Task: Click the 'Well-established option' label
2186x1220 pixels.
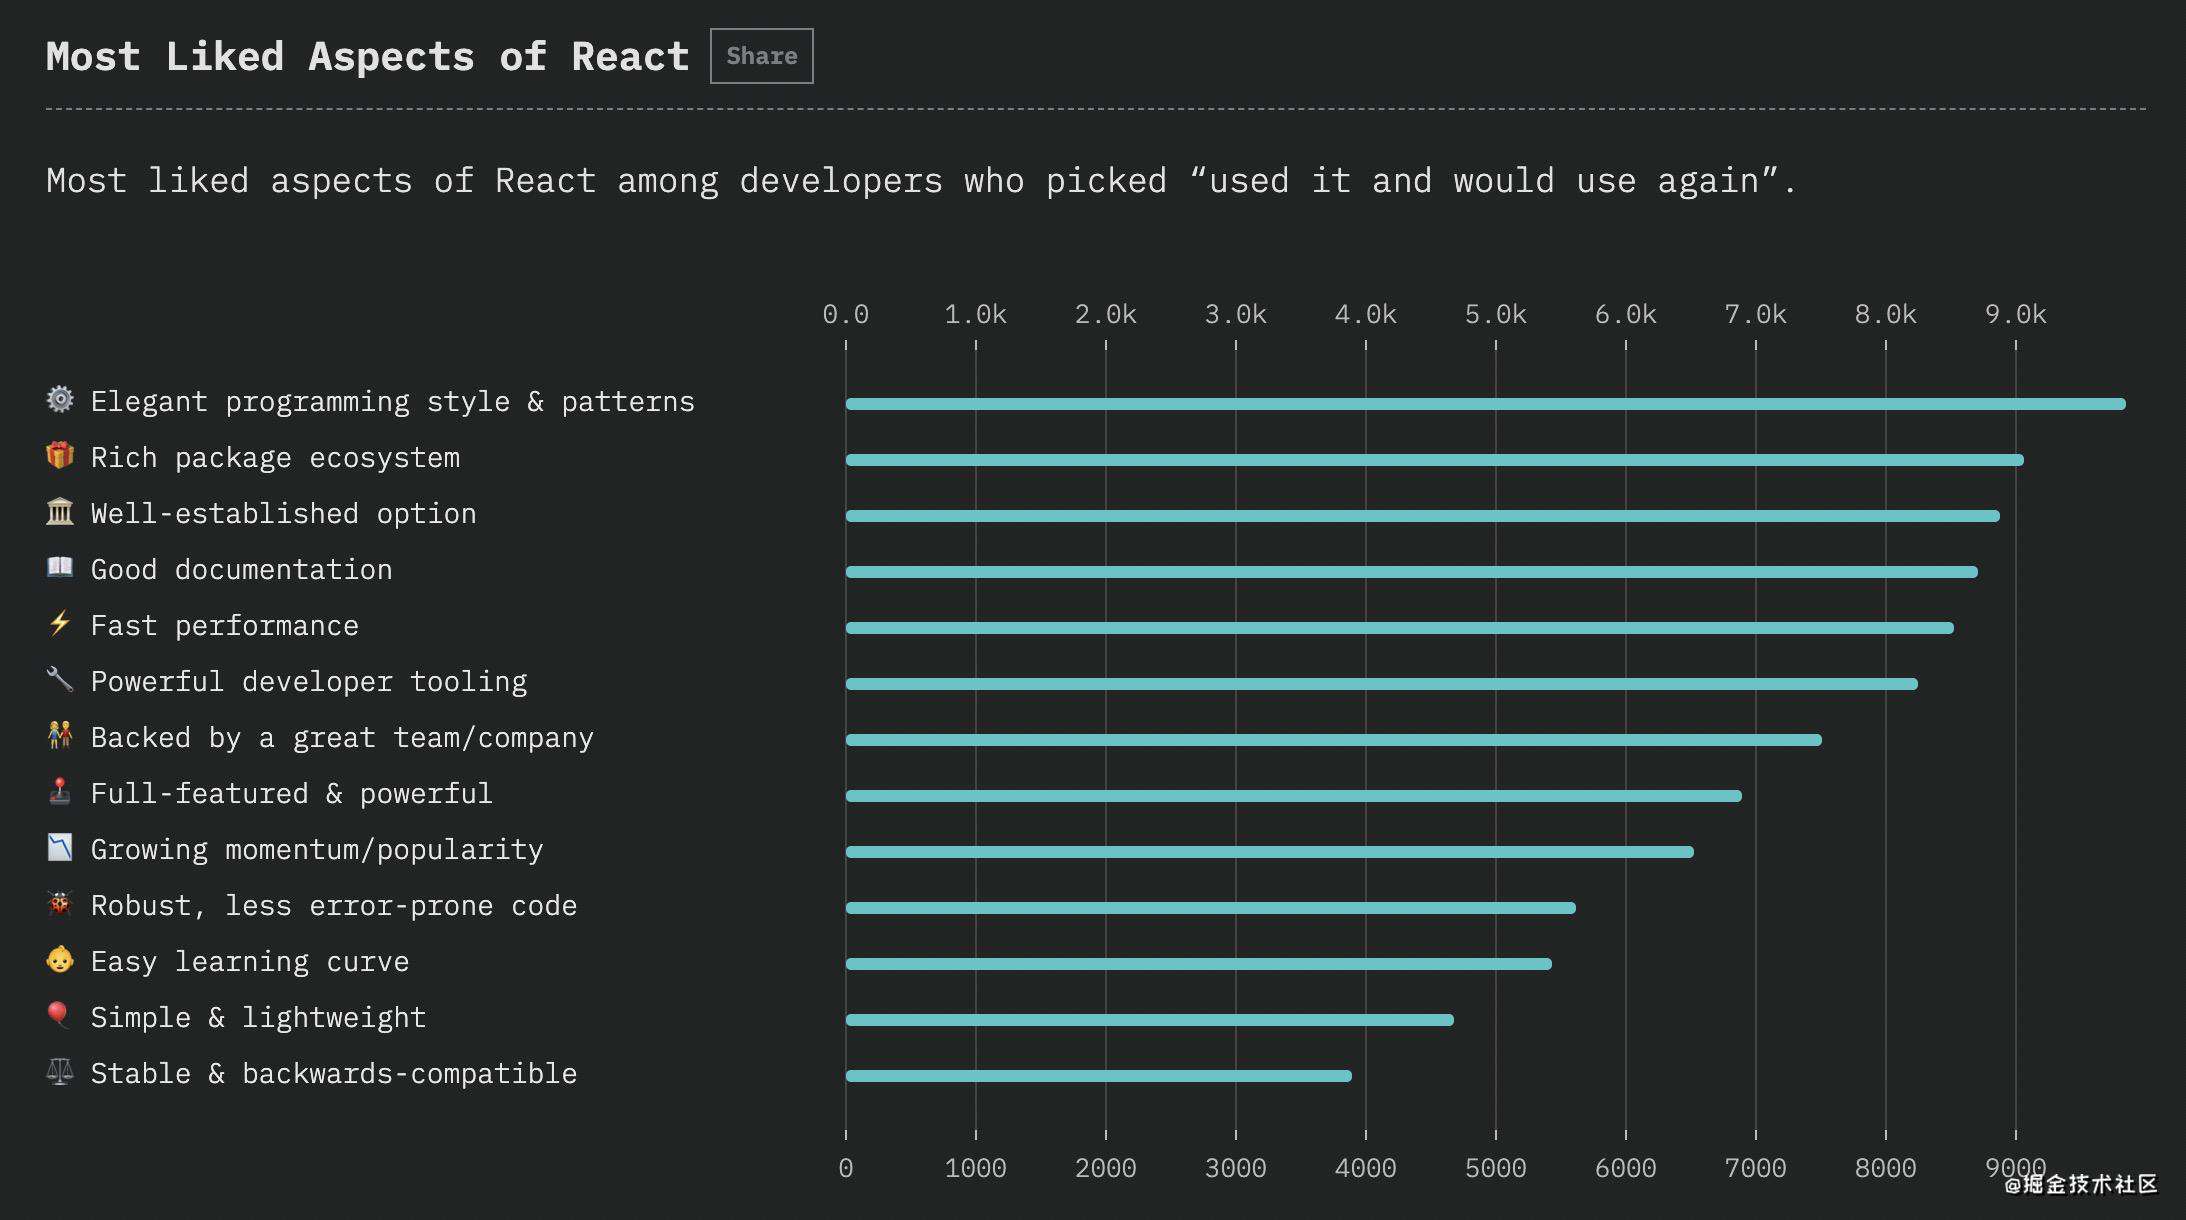Action: [x=283, y=514]
